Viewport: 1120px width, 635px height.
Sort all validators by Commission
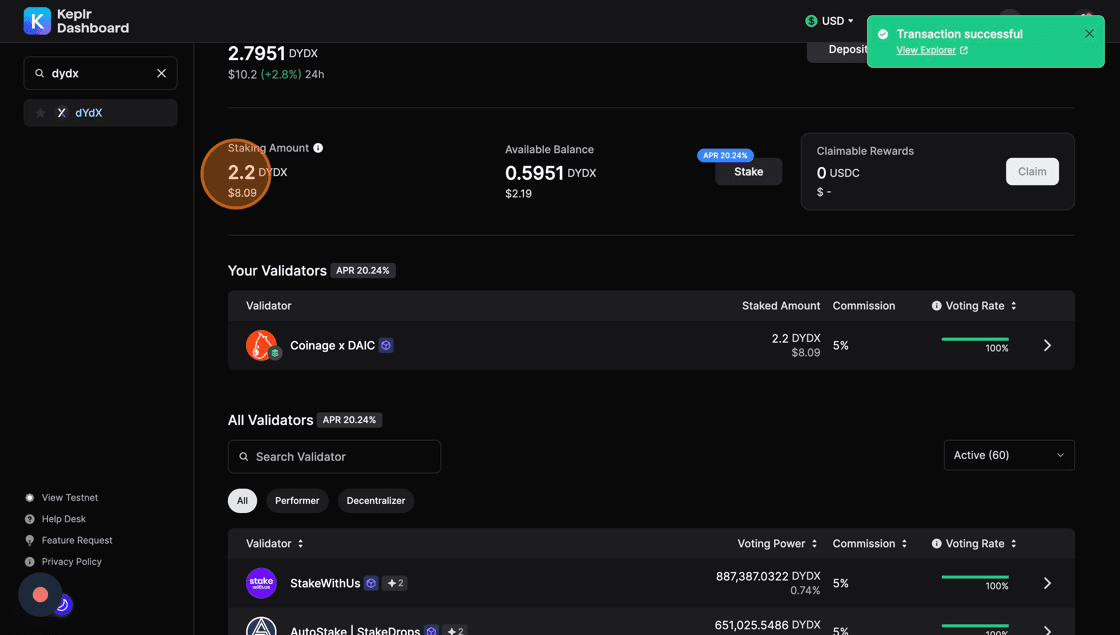pos(870,544)
